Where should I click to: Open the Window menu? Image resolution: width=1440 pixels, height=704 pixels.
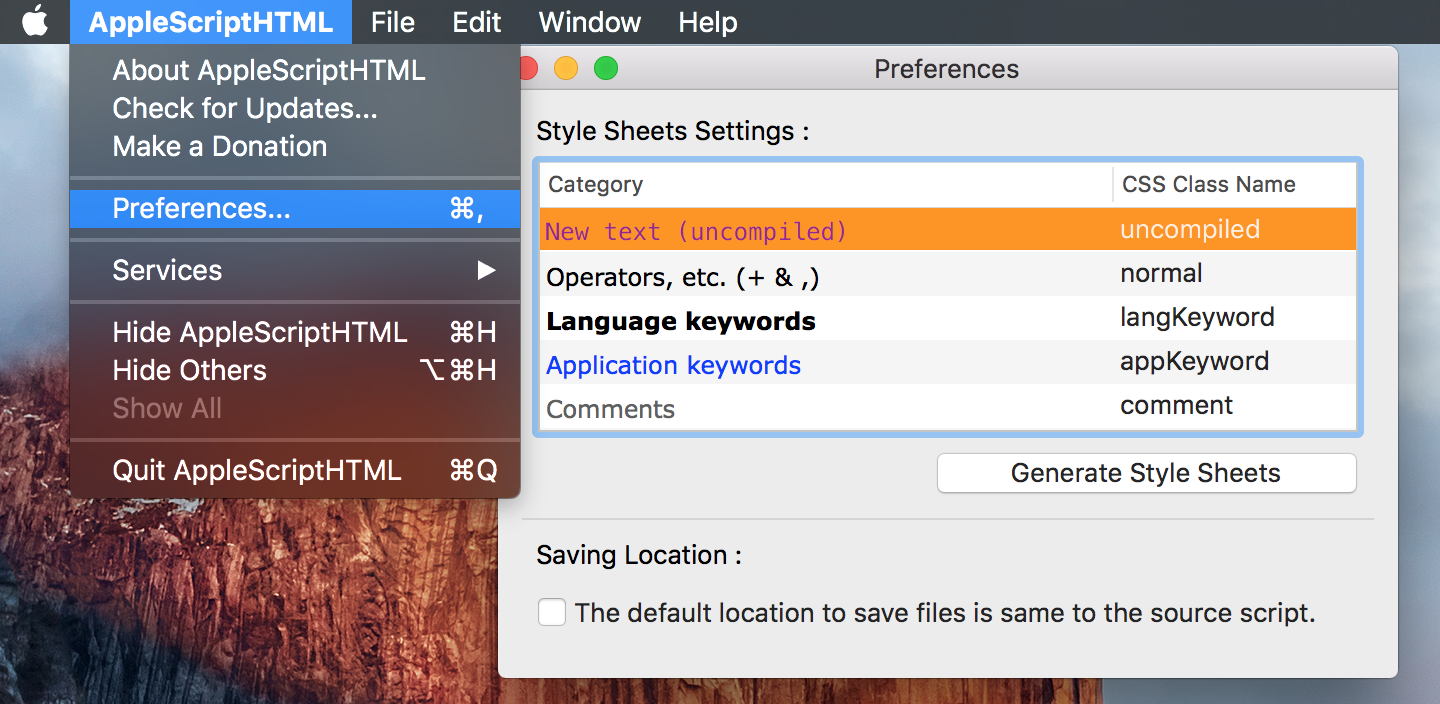pyautogui.click(x=590, y=22)
